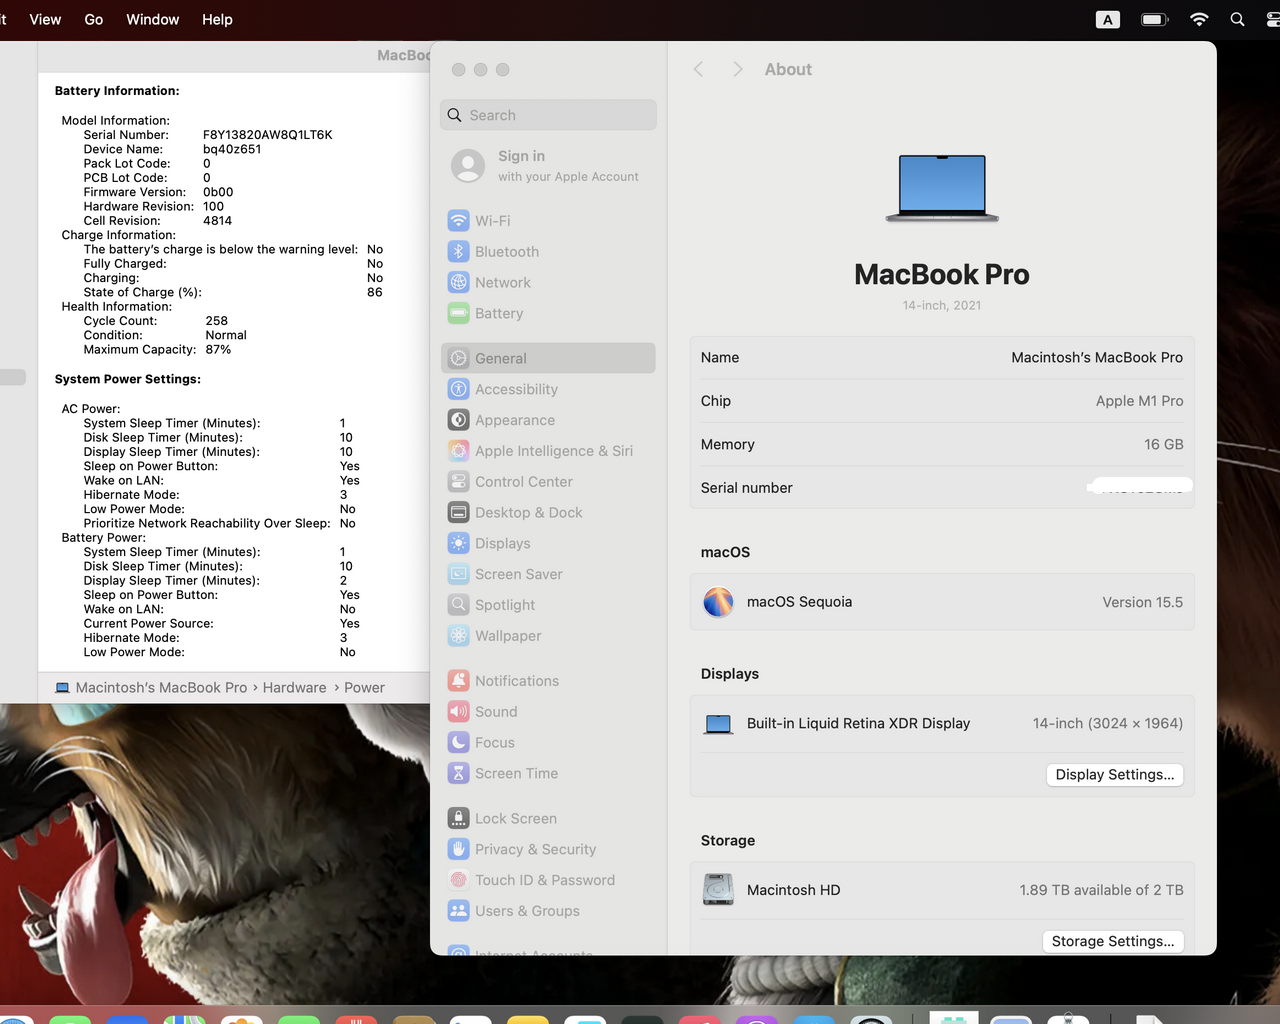This screenshot has height=1024, width=1280.
Task: Click the Serial Number F8Y13820AW8Q1LT6K value
Action: (267, 135)
